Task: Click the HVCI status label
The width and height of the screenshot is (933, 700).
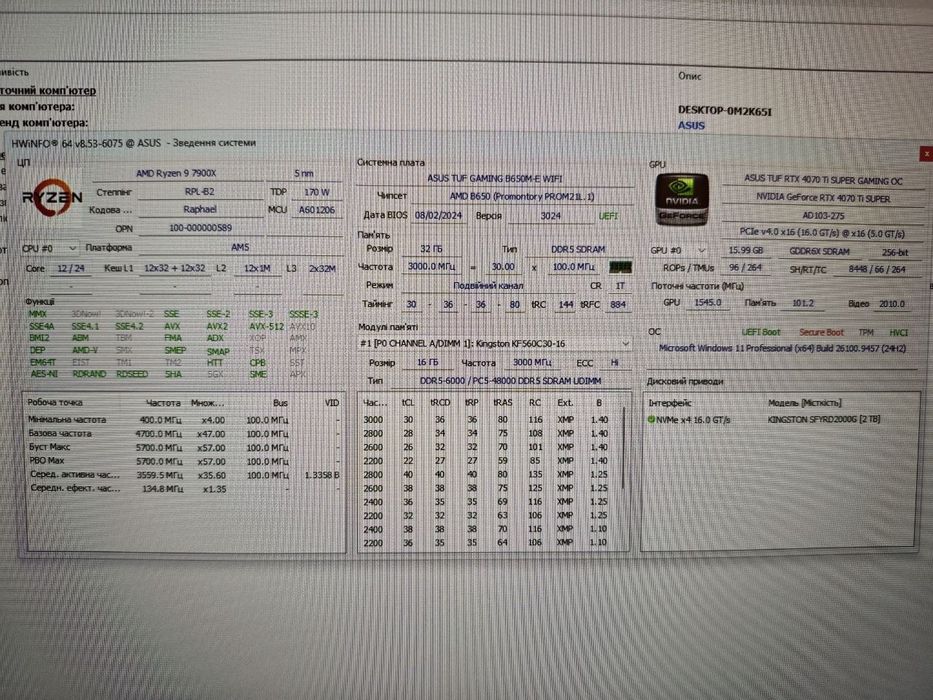Action: [898, 333]
